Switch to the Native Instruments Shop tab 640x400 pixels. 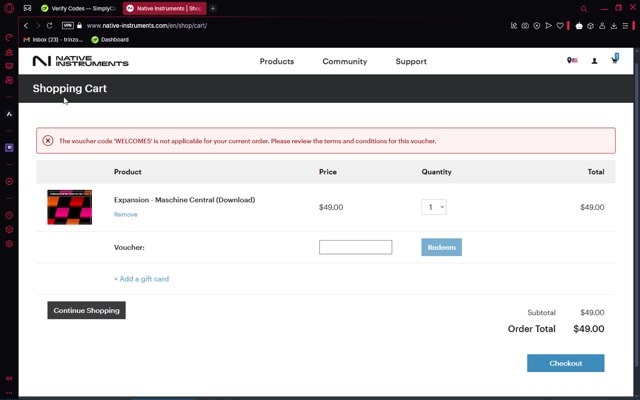pyautogui.click(x=164, y=8)
